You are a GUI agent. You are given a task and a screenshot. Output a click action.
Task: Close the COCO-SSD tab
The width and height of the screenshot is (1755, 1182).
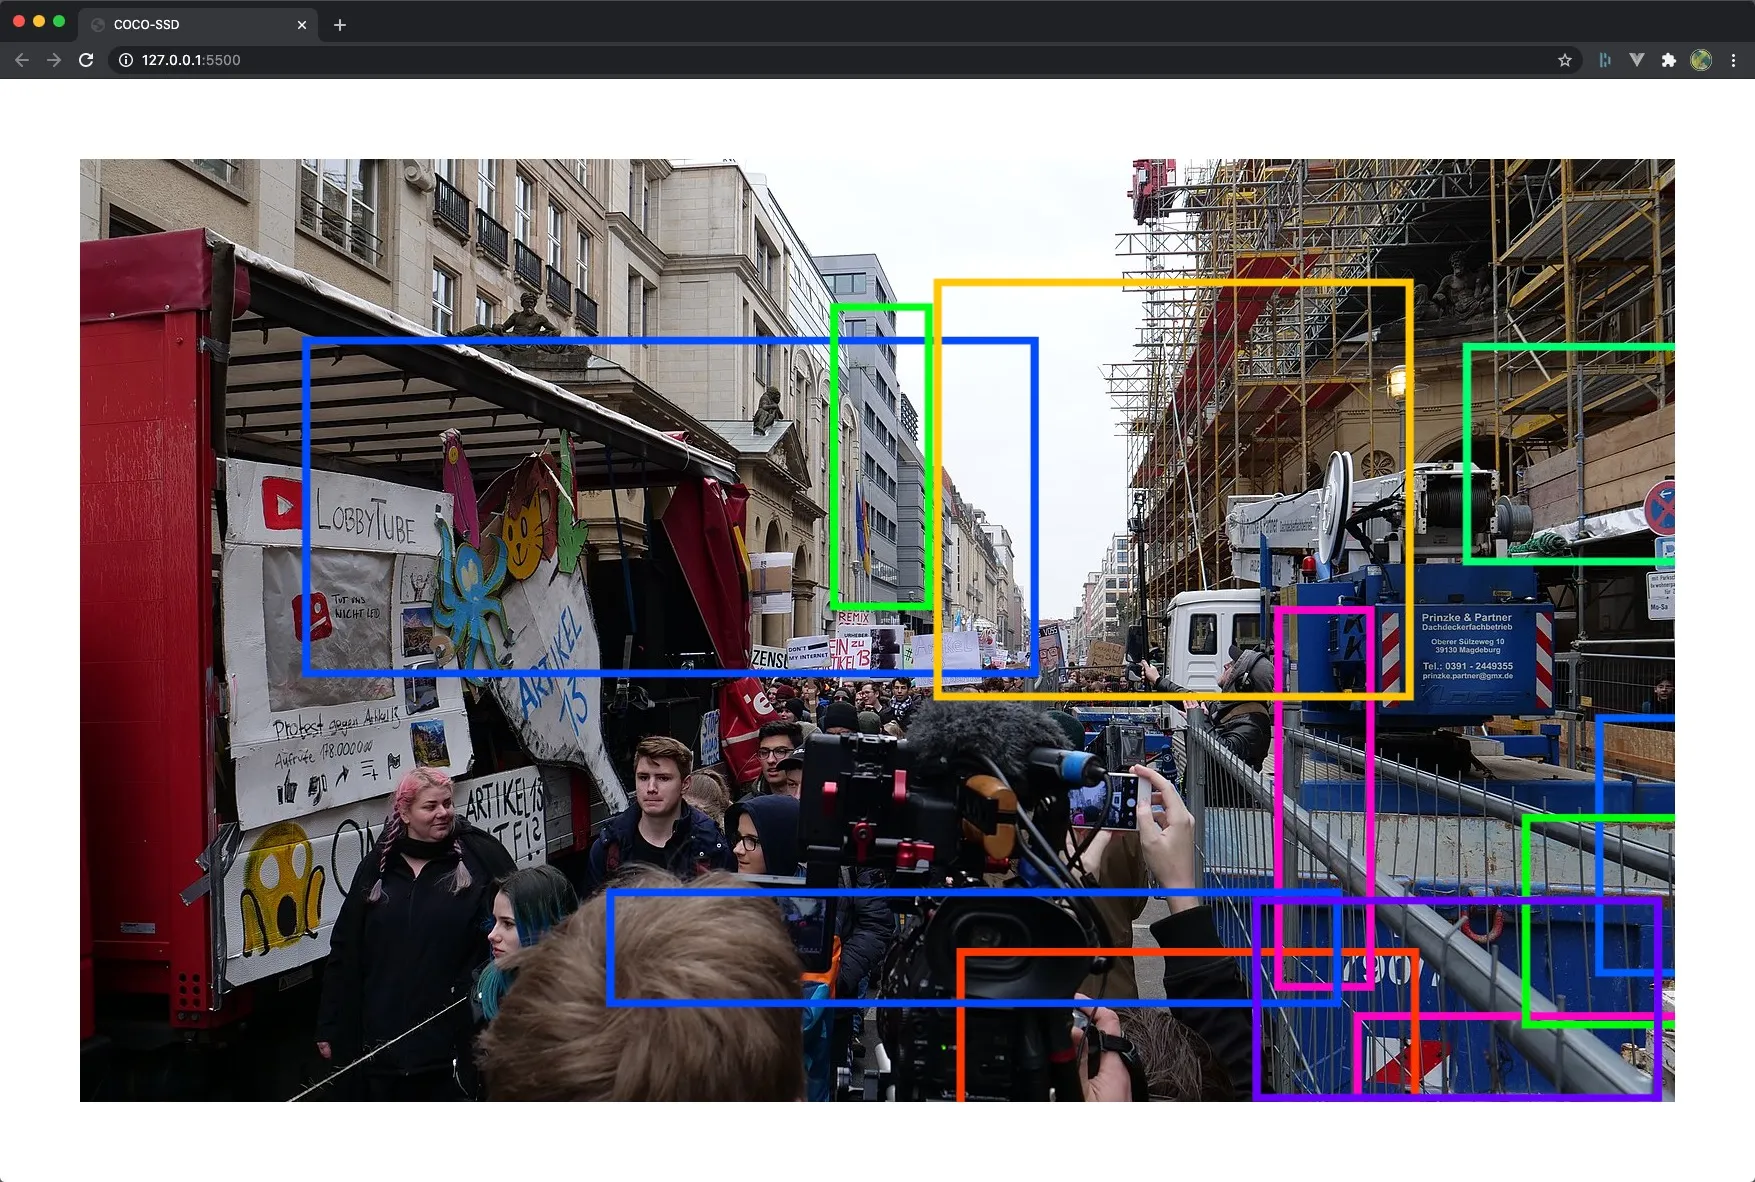coord(302,25)
